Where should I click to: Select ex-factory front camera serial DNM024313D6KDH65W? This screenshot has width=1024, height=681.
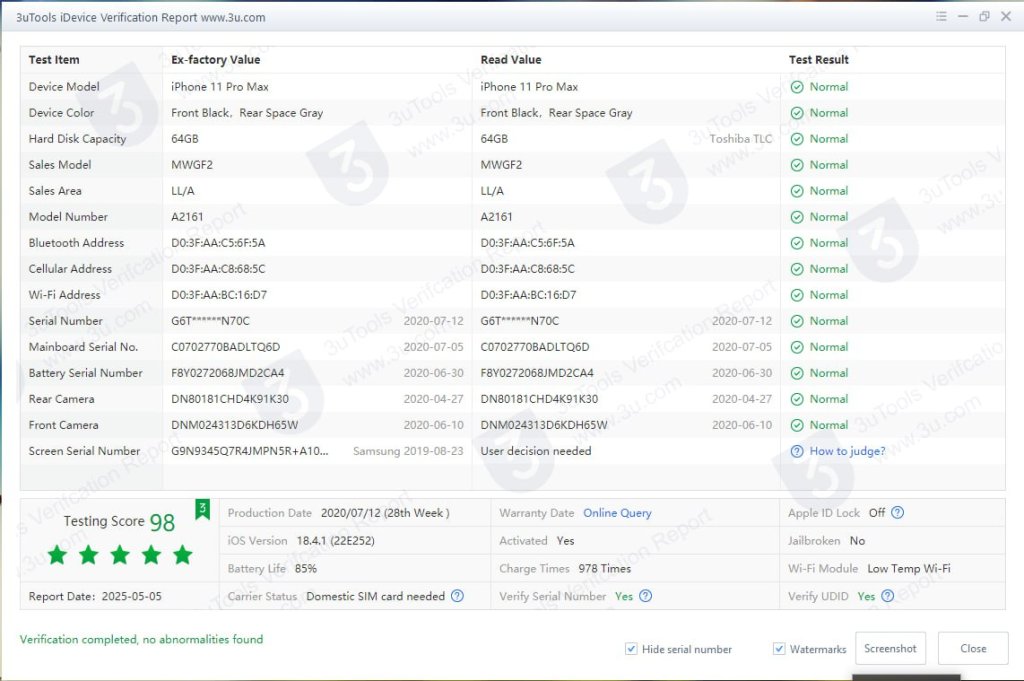point(234,425)
